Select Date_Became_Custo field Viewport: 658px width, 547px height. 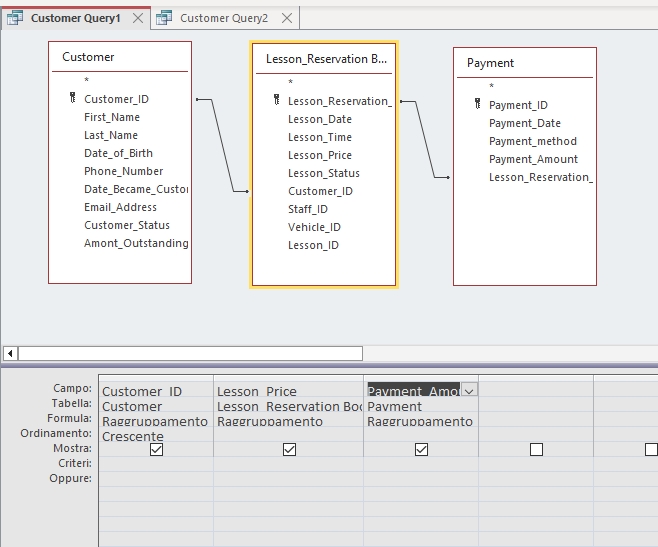click(x=136, y=189)
